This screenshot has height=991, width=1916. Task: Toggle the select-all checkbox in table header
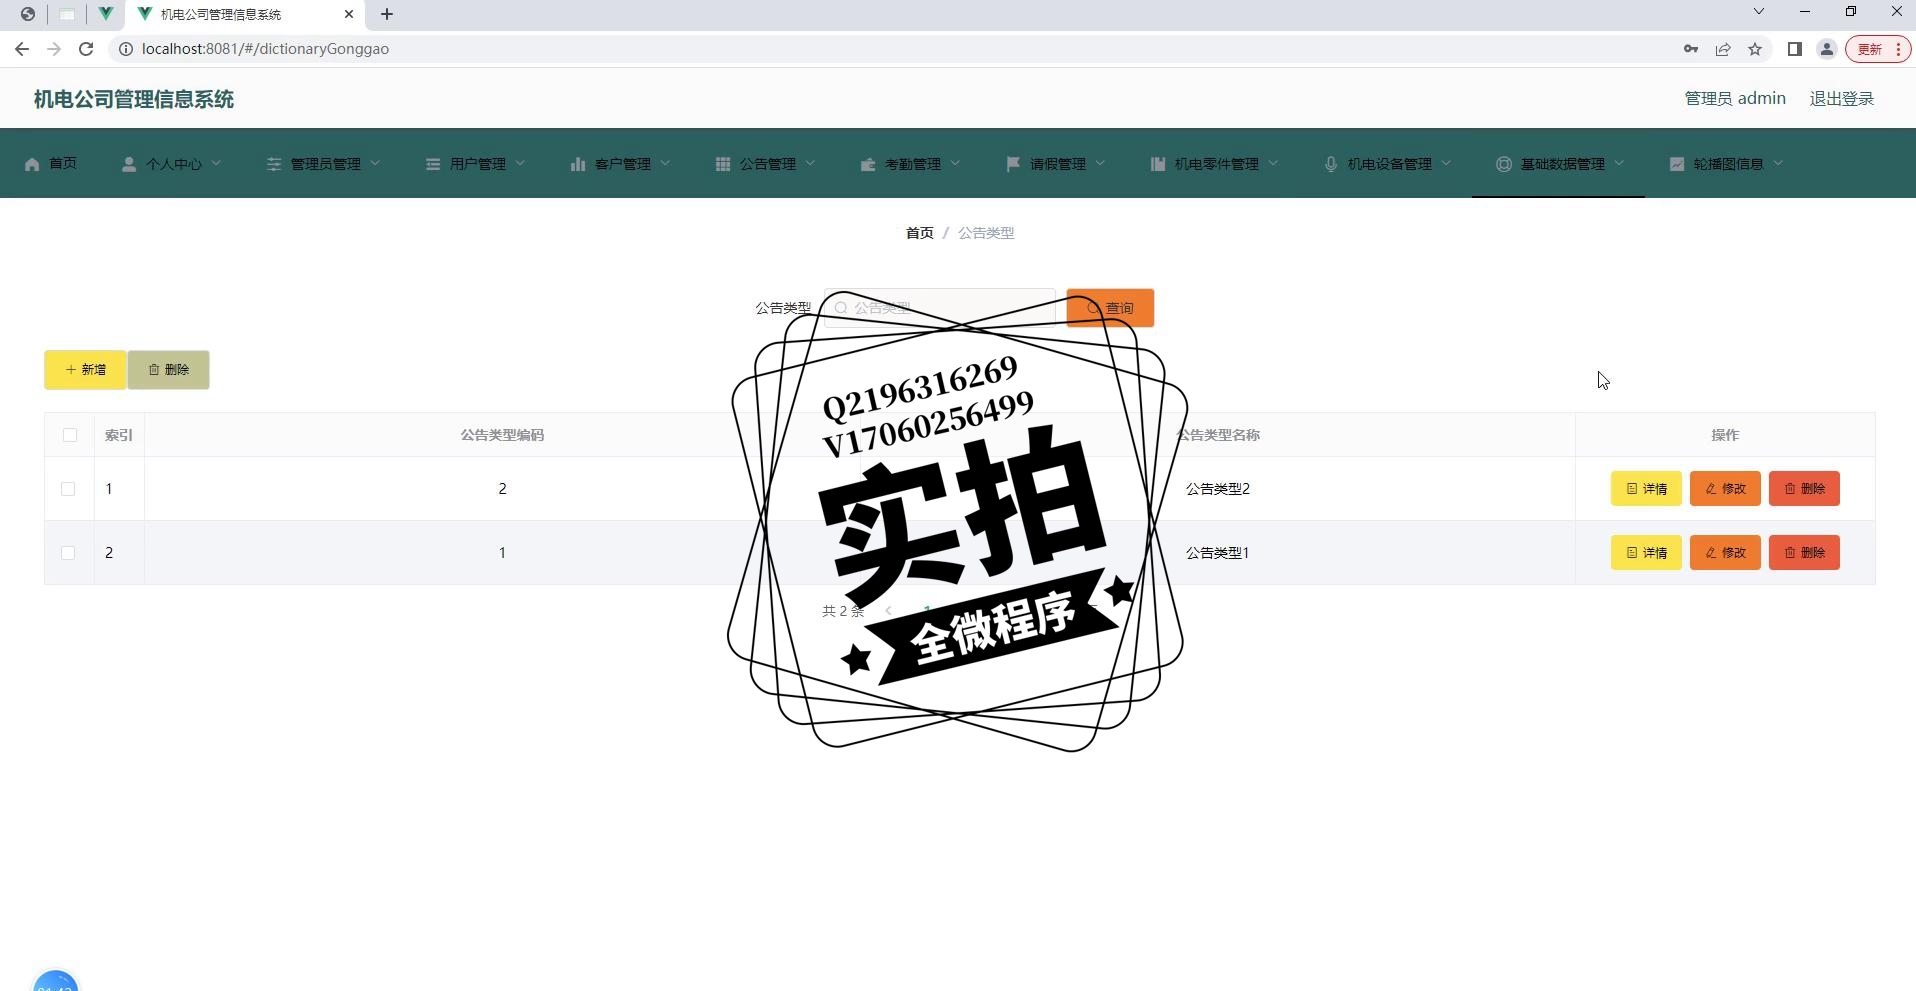pyautogui.click(x=70, y=435)
